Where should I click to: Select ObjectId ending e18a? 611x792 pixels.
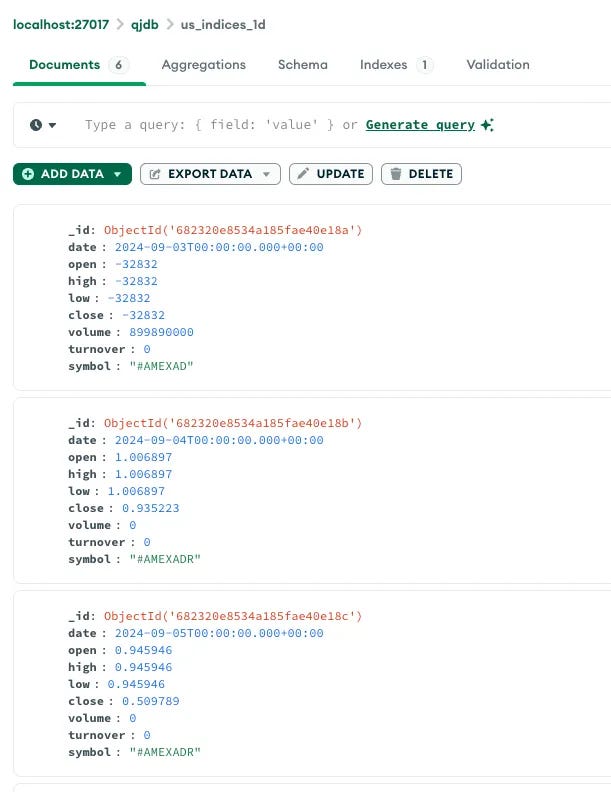(233, 230)
